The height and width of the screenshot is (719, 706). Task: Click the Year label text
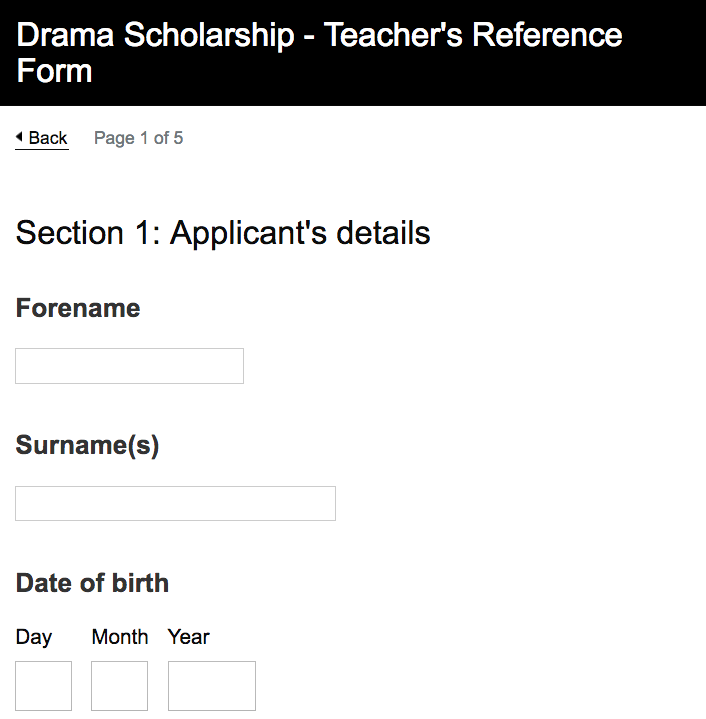(x=188, y=636)
